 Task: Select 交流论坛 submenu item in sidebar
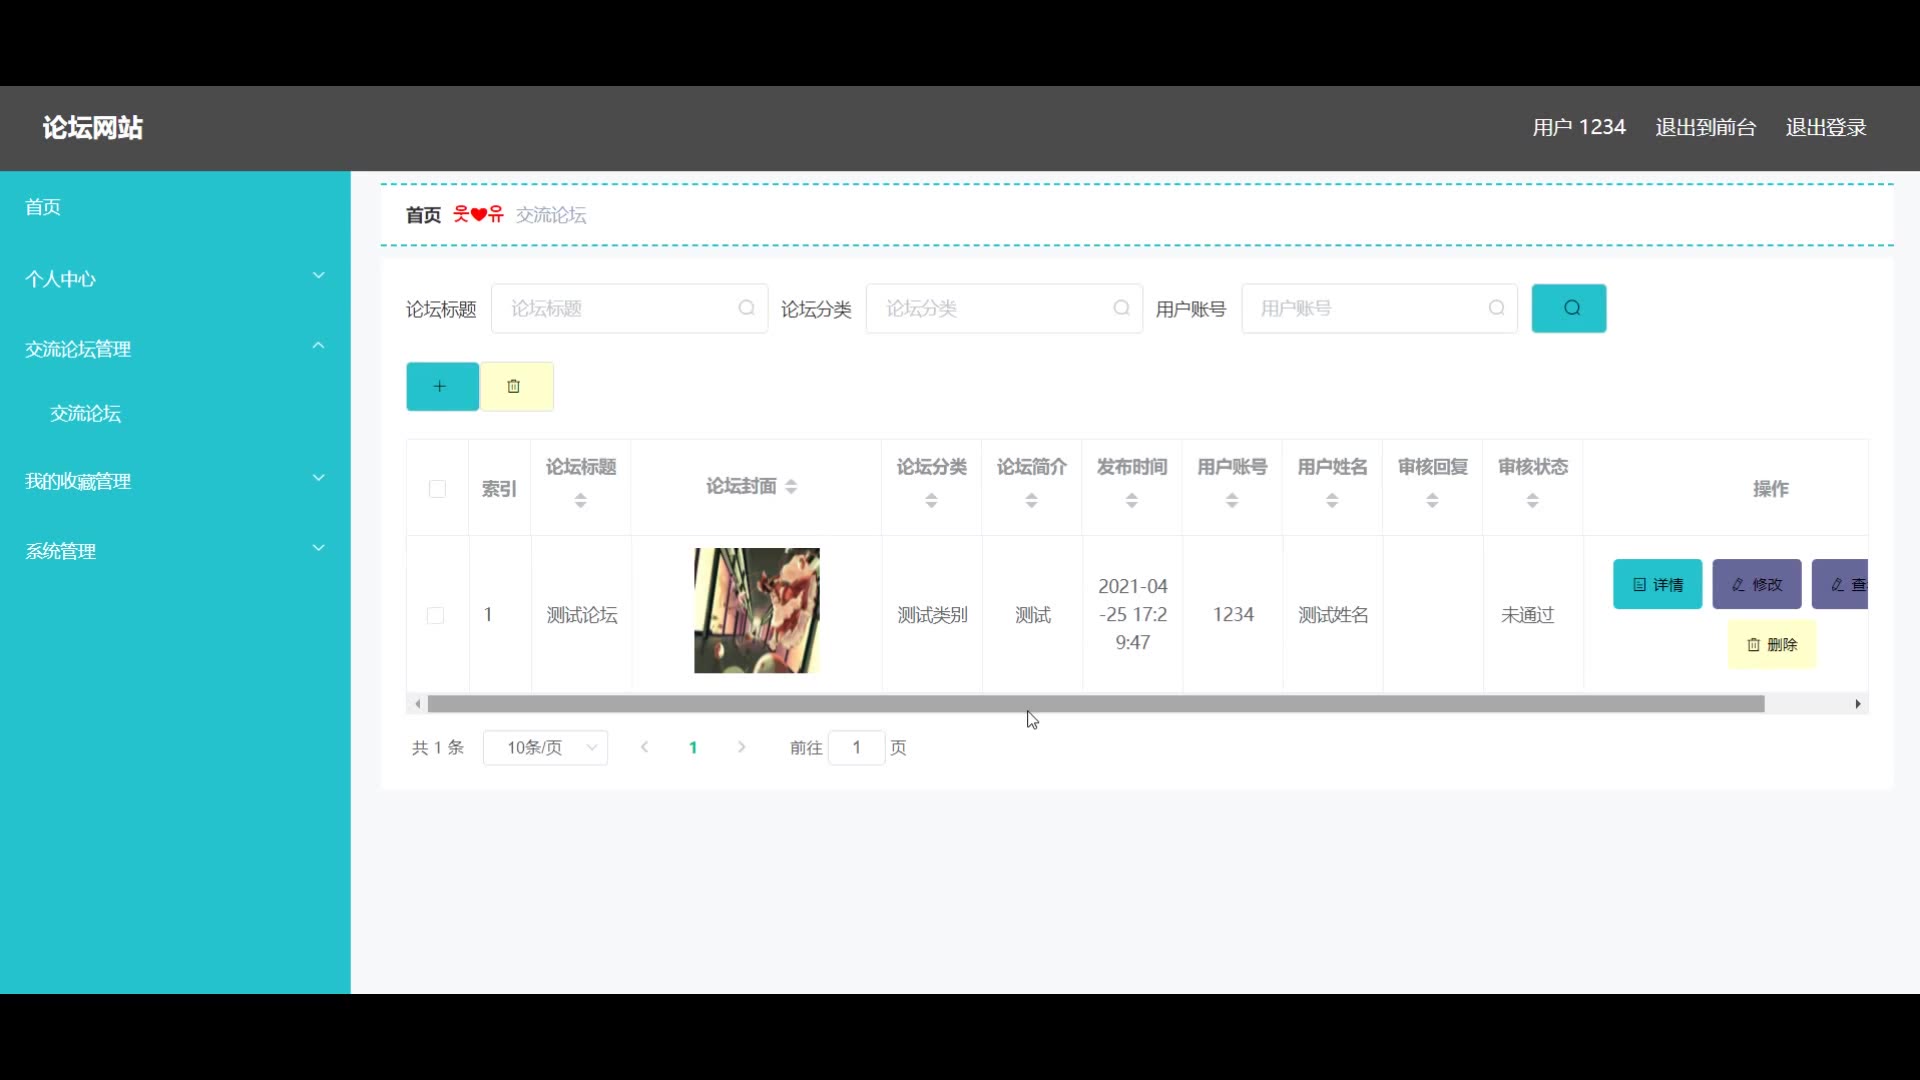86,414
